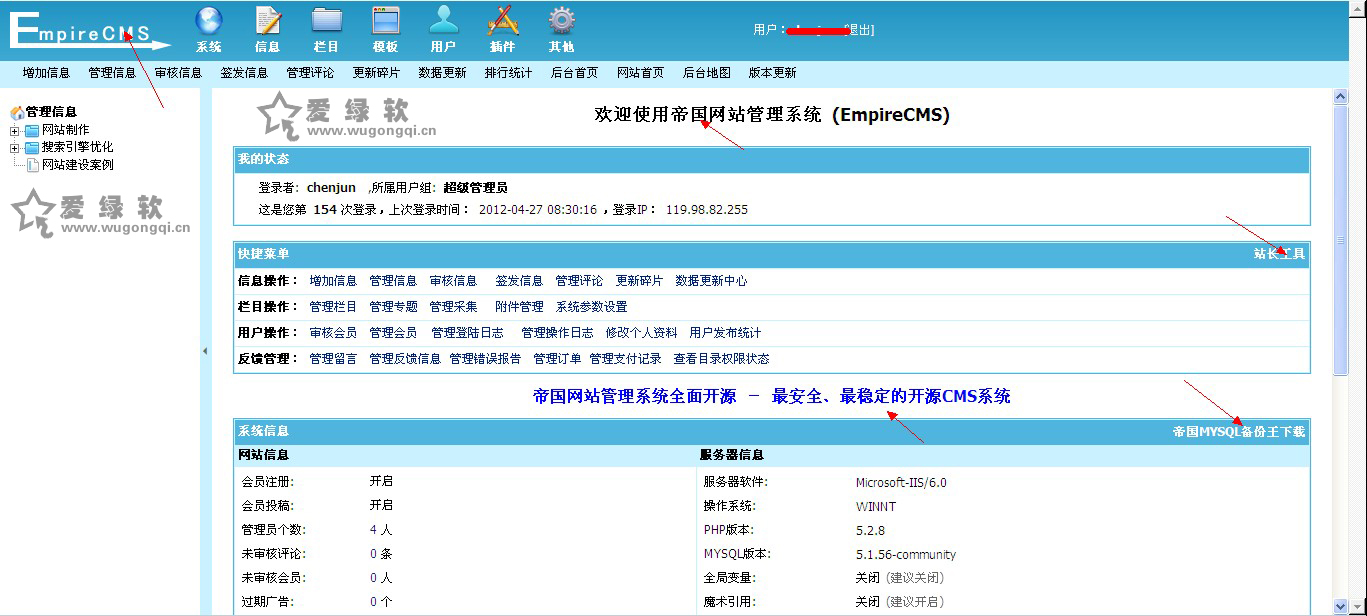Click 增加信息 in 信息操作 row

[333, 281]
